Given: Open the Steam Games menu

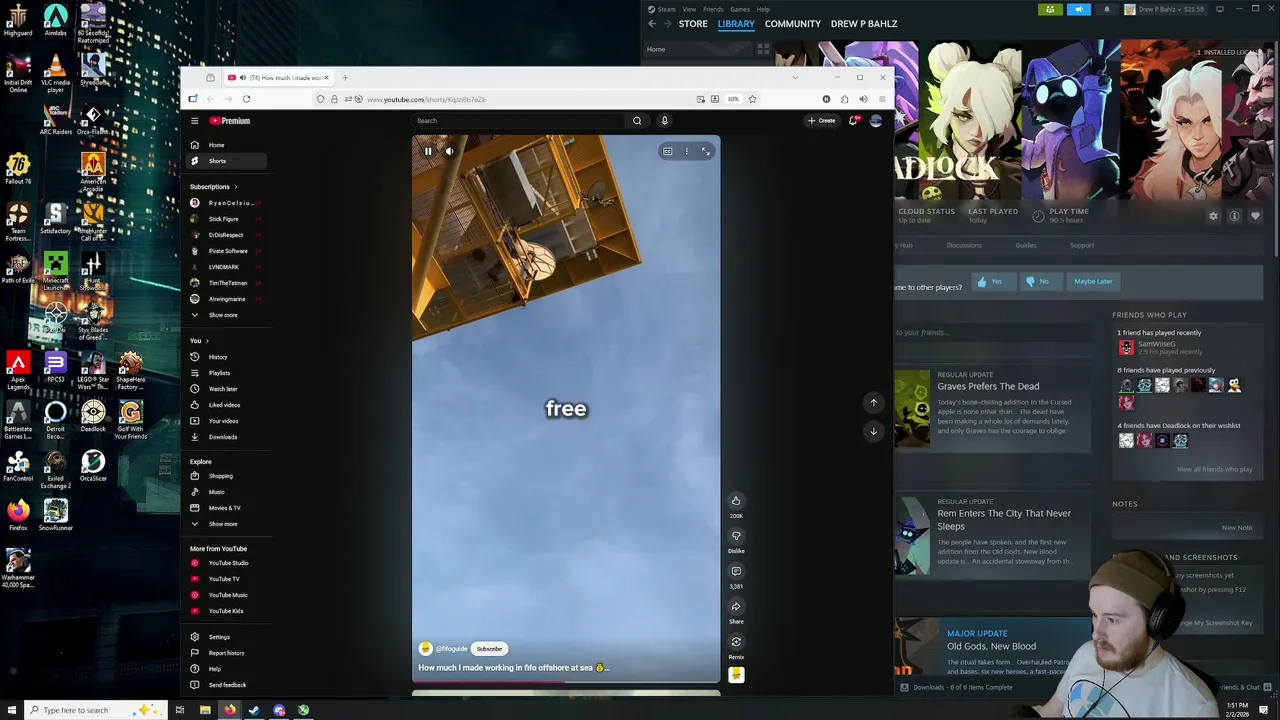Looking at the screenshot, I should [740, 9].
